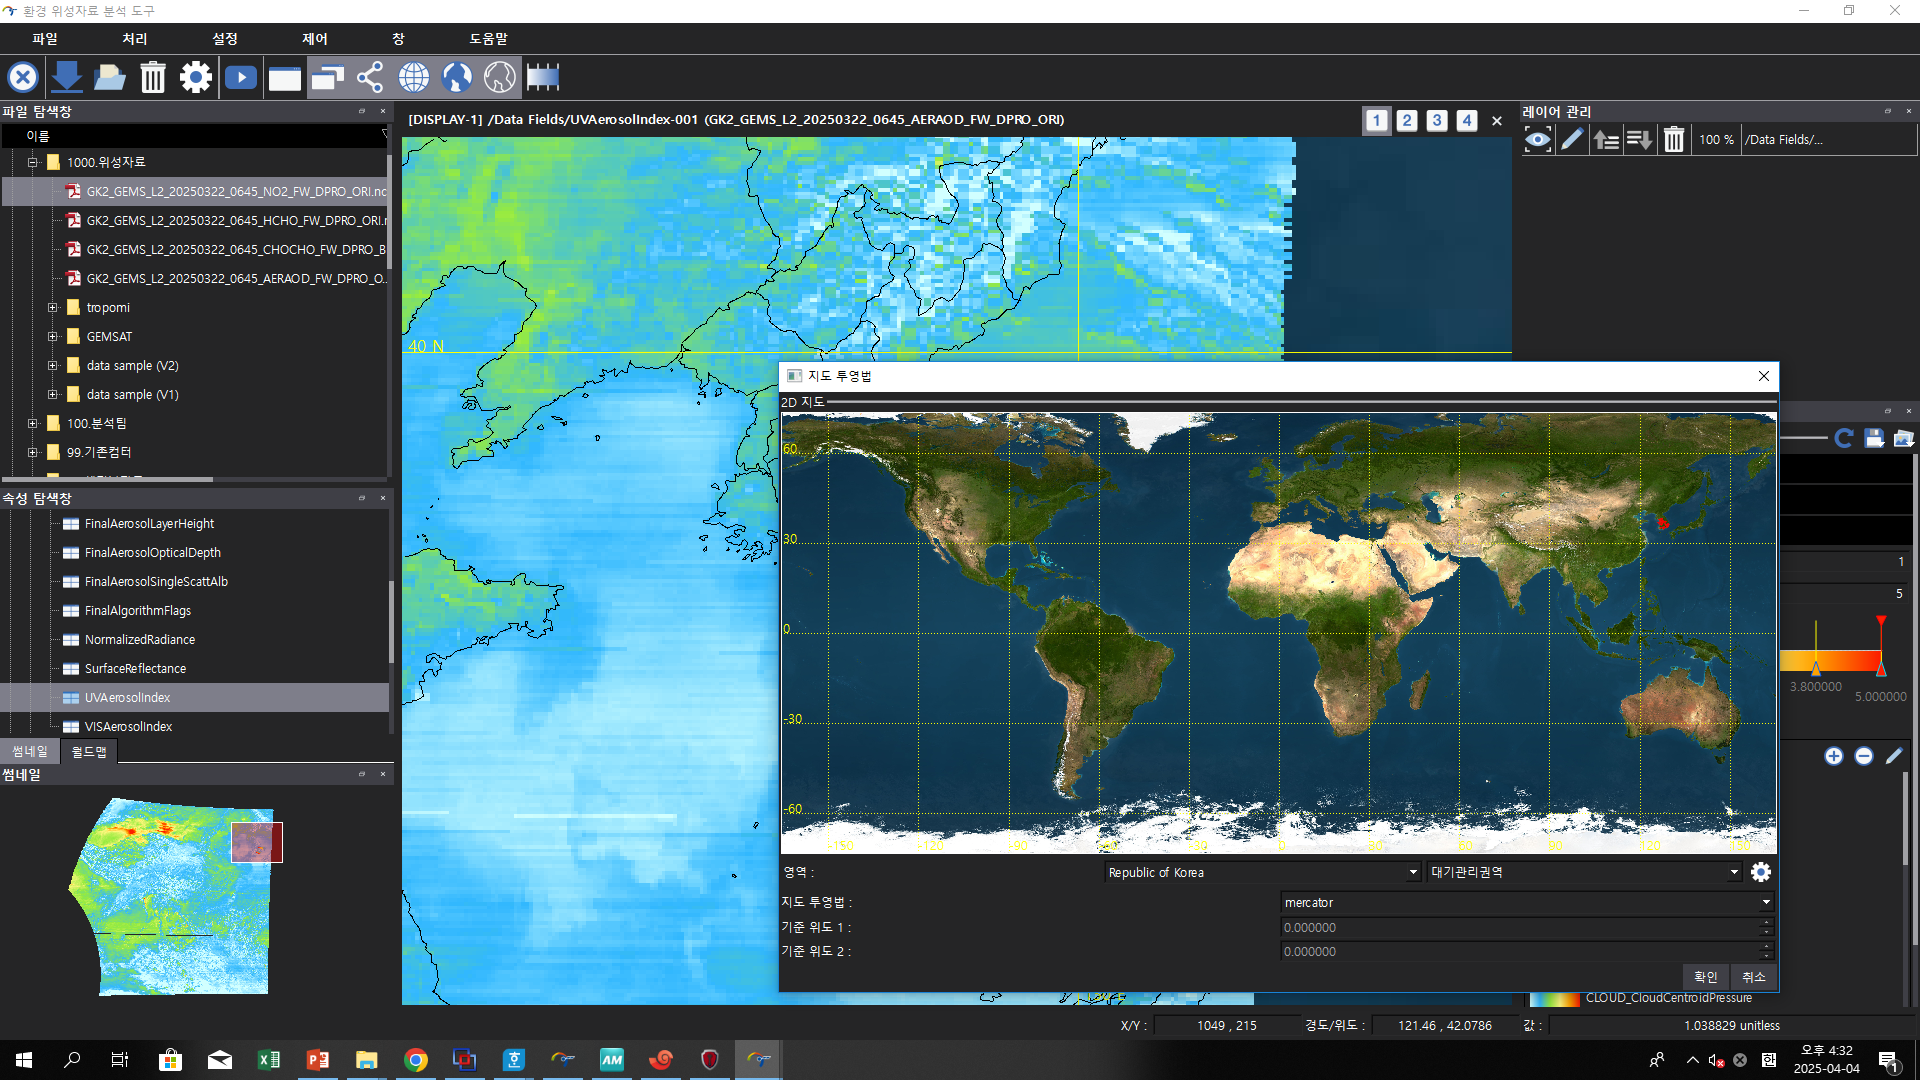Delete layer with trash icon in layer panel

1674,140
